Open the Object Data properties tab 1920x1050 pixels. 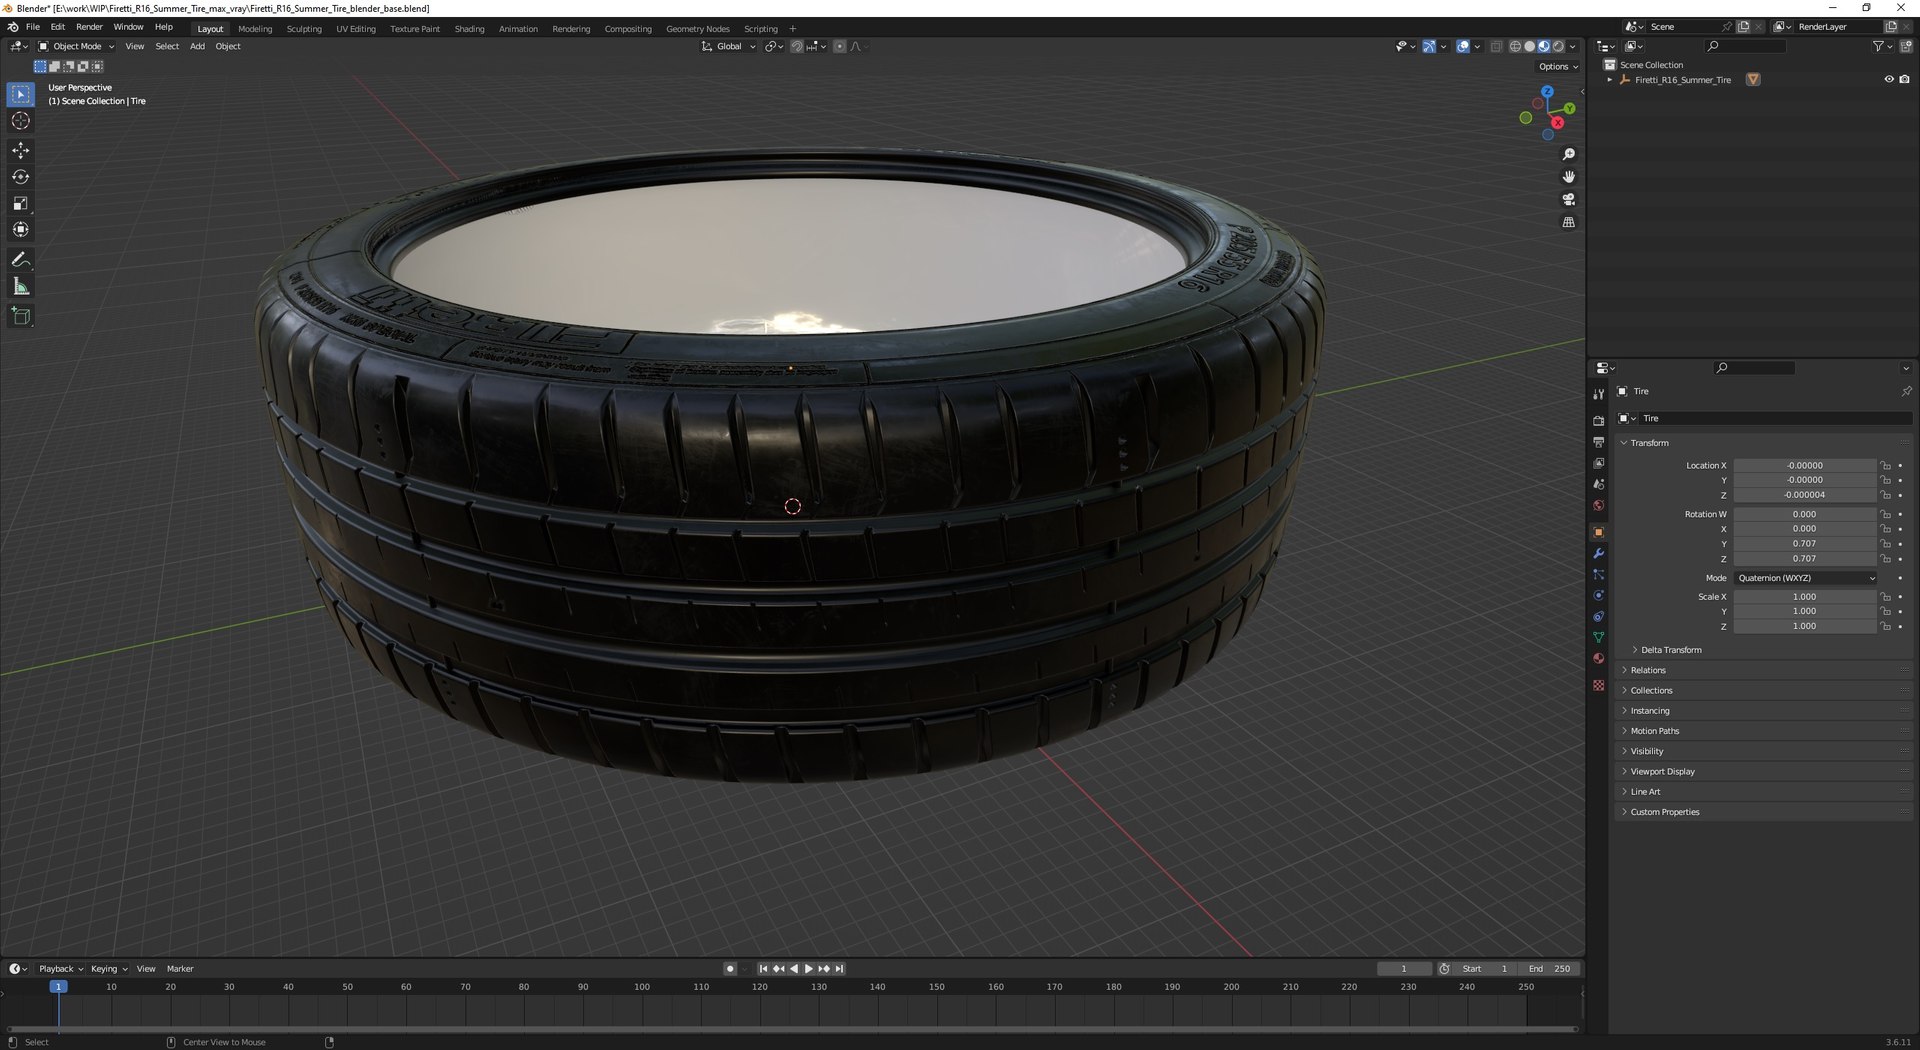1598,638
